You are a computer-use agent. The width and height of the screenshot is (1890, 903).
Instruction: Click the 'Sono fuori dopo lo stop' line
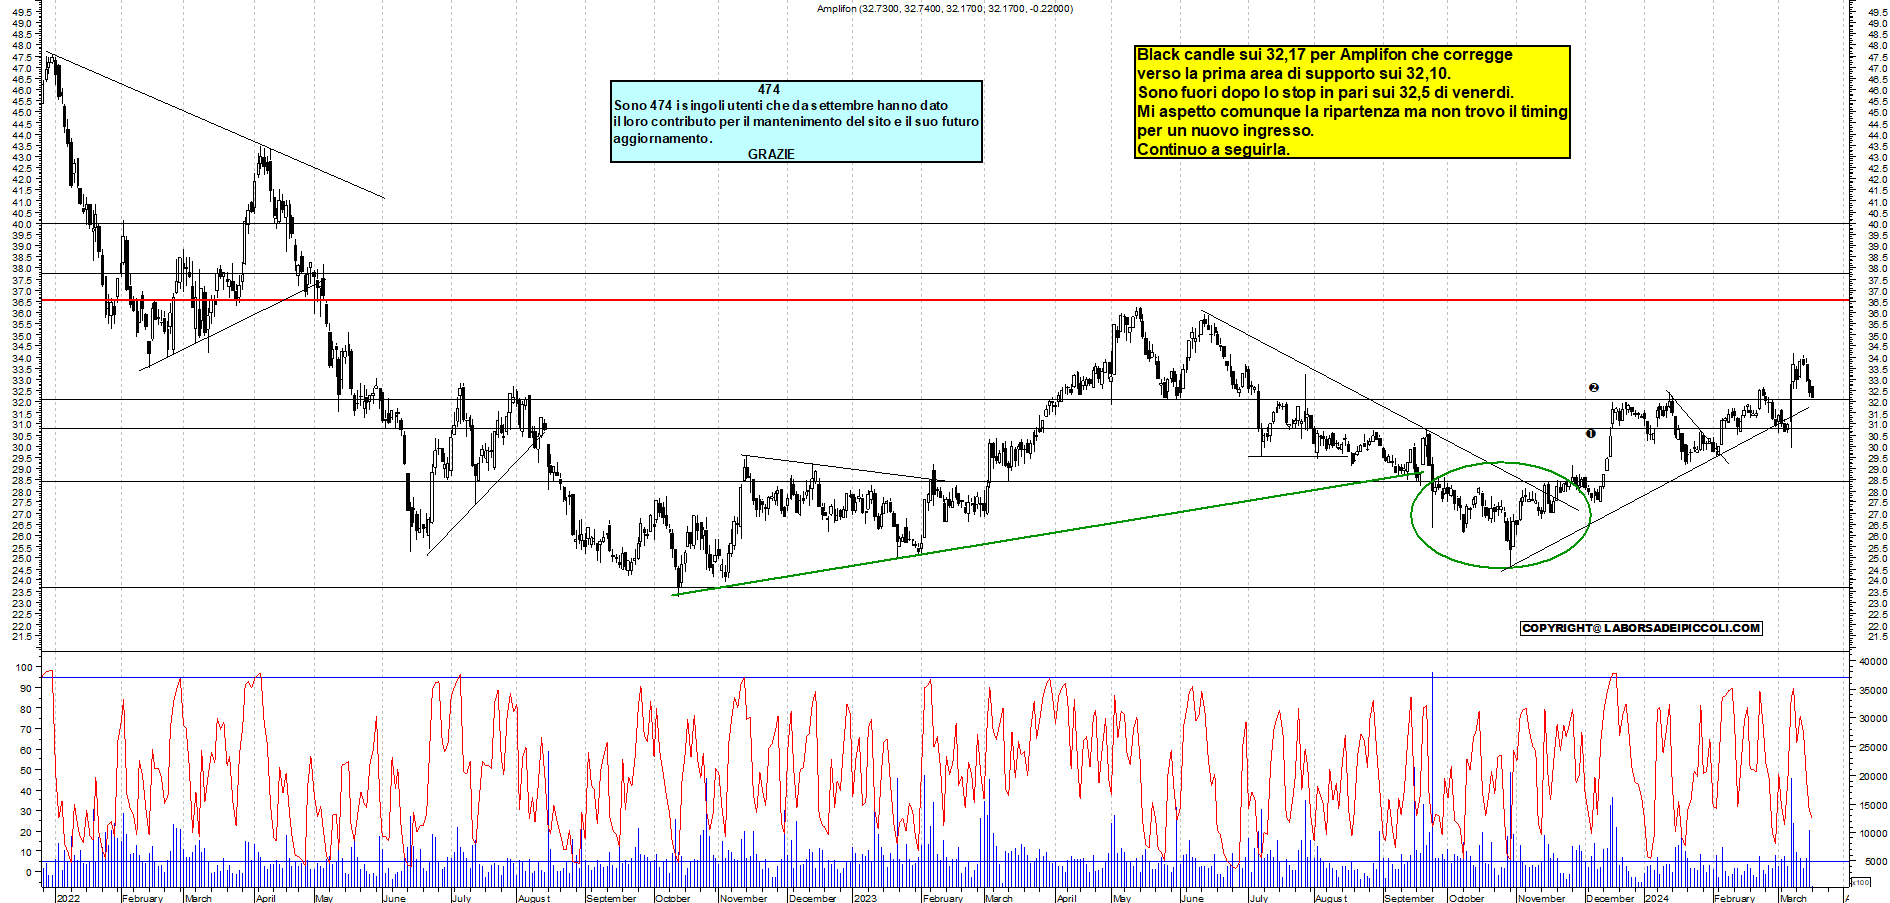pos(1326,92)
